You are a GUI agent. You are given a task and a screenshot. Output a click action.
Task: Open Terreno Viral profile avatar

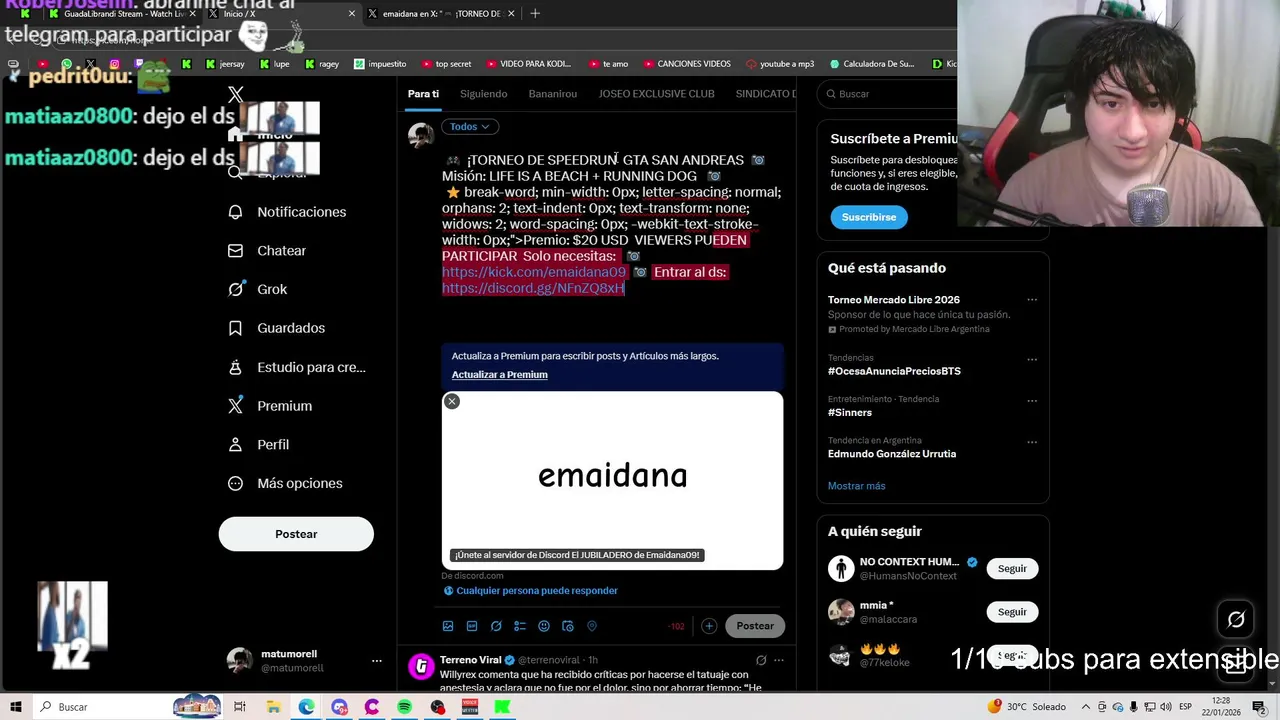(x=421, y=667)
